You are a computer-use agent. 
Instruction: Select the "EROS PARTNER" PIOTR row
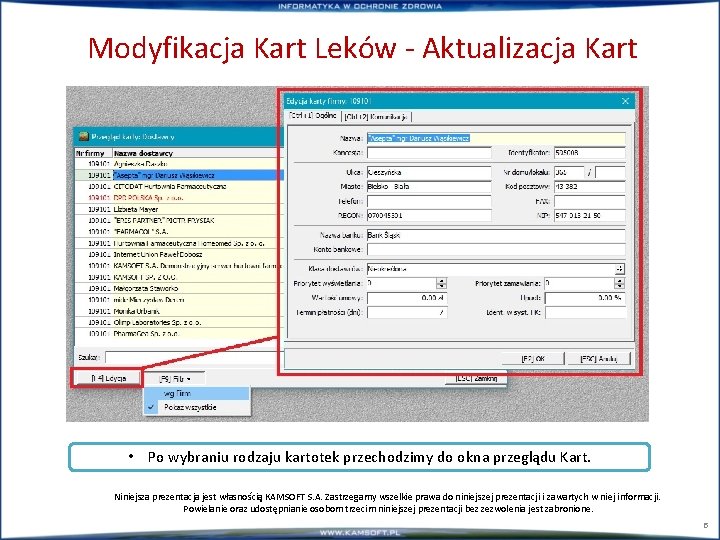[179, 220]
